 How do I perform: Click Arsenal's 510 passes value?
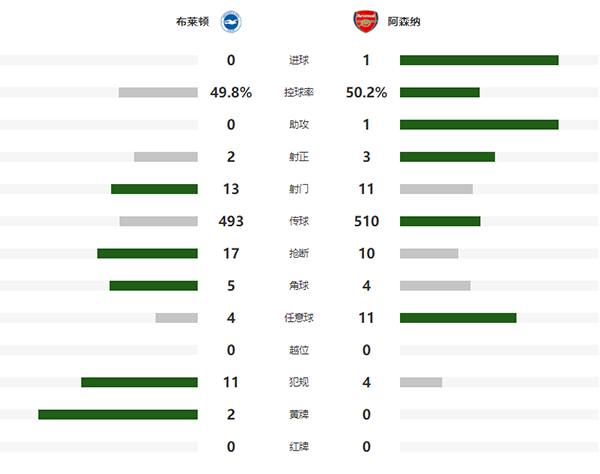tap(367, 221)
